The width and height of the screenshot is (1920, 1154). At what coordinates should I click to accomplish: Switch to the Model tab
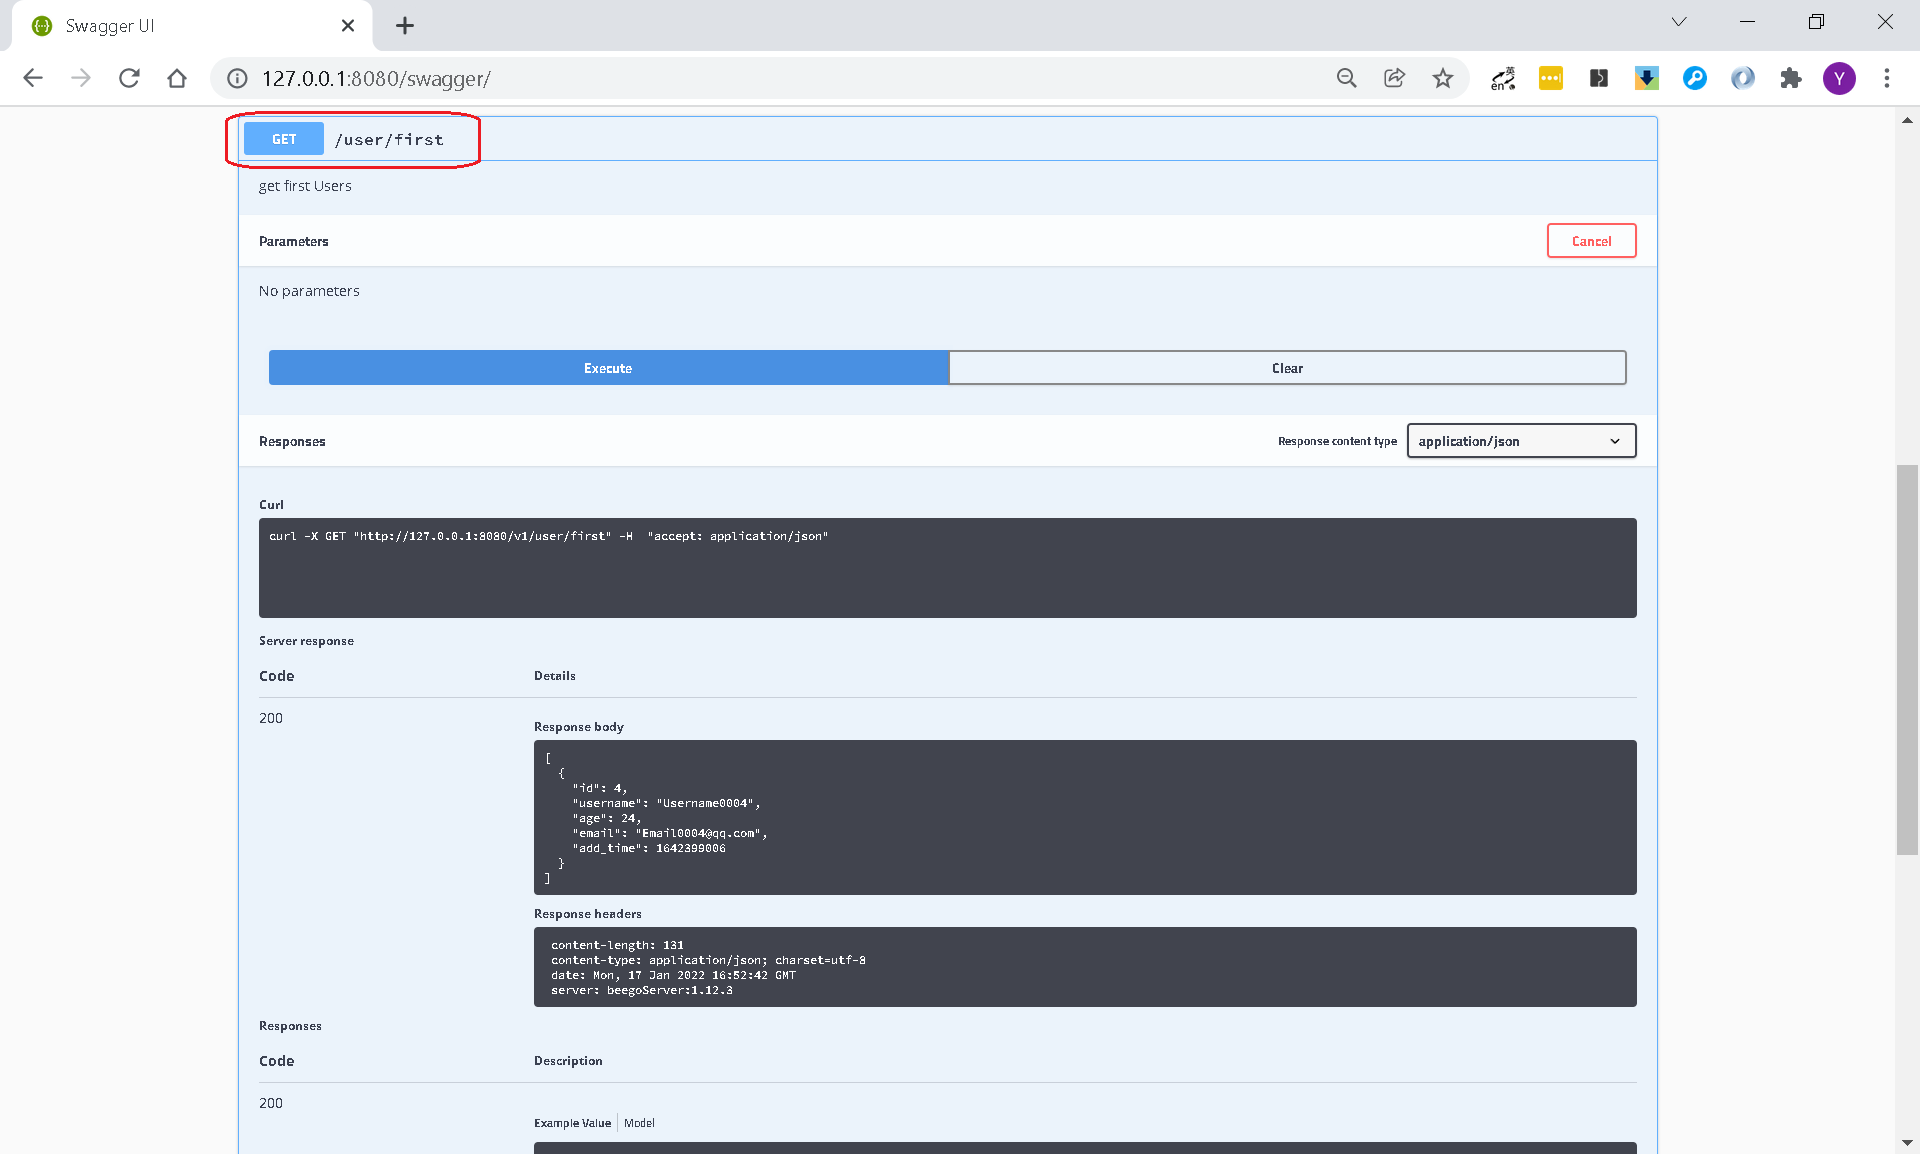pyautogui.click(x=639, y=1123)
